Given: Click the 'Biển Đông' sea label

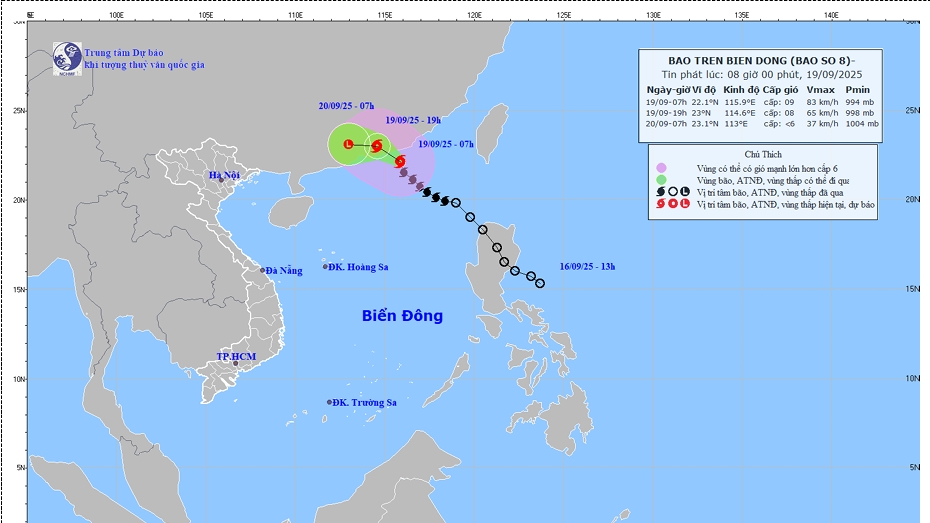Looking at the screenshot, I should pos(402,316).
